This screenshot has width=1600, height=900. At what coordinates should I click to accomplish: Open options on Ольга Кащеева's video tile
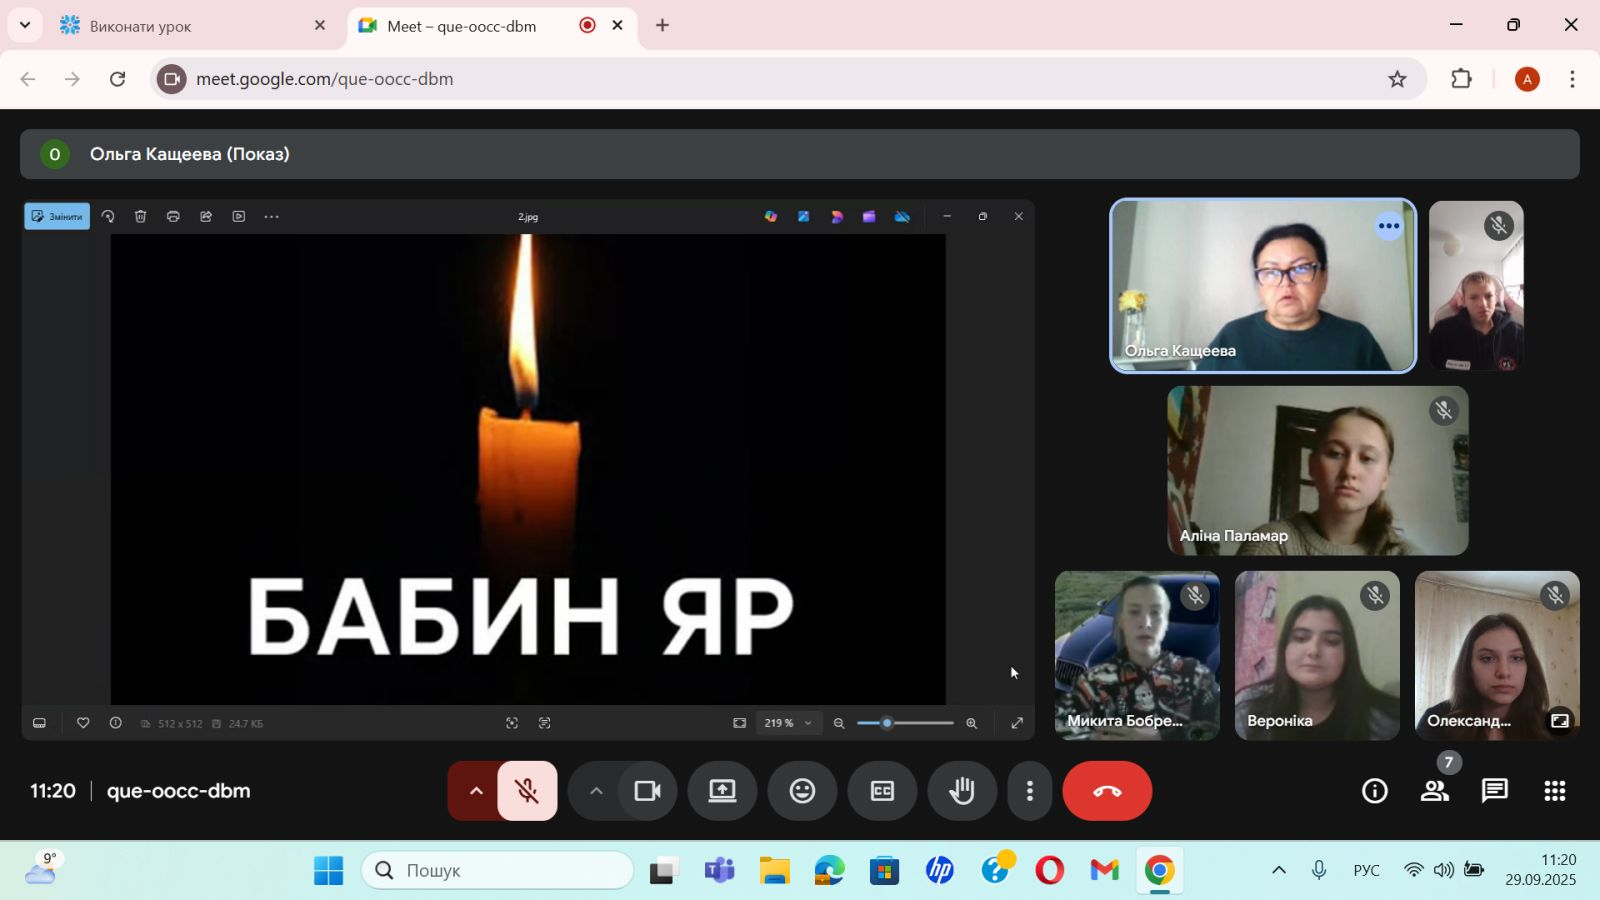[1388, 226]
